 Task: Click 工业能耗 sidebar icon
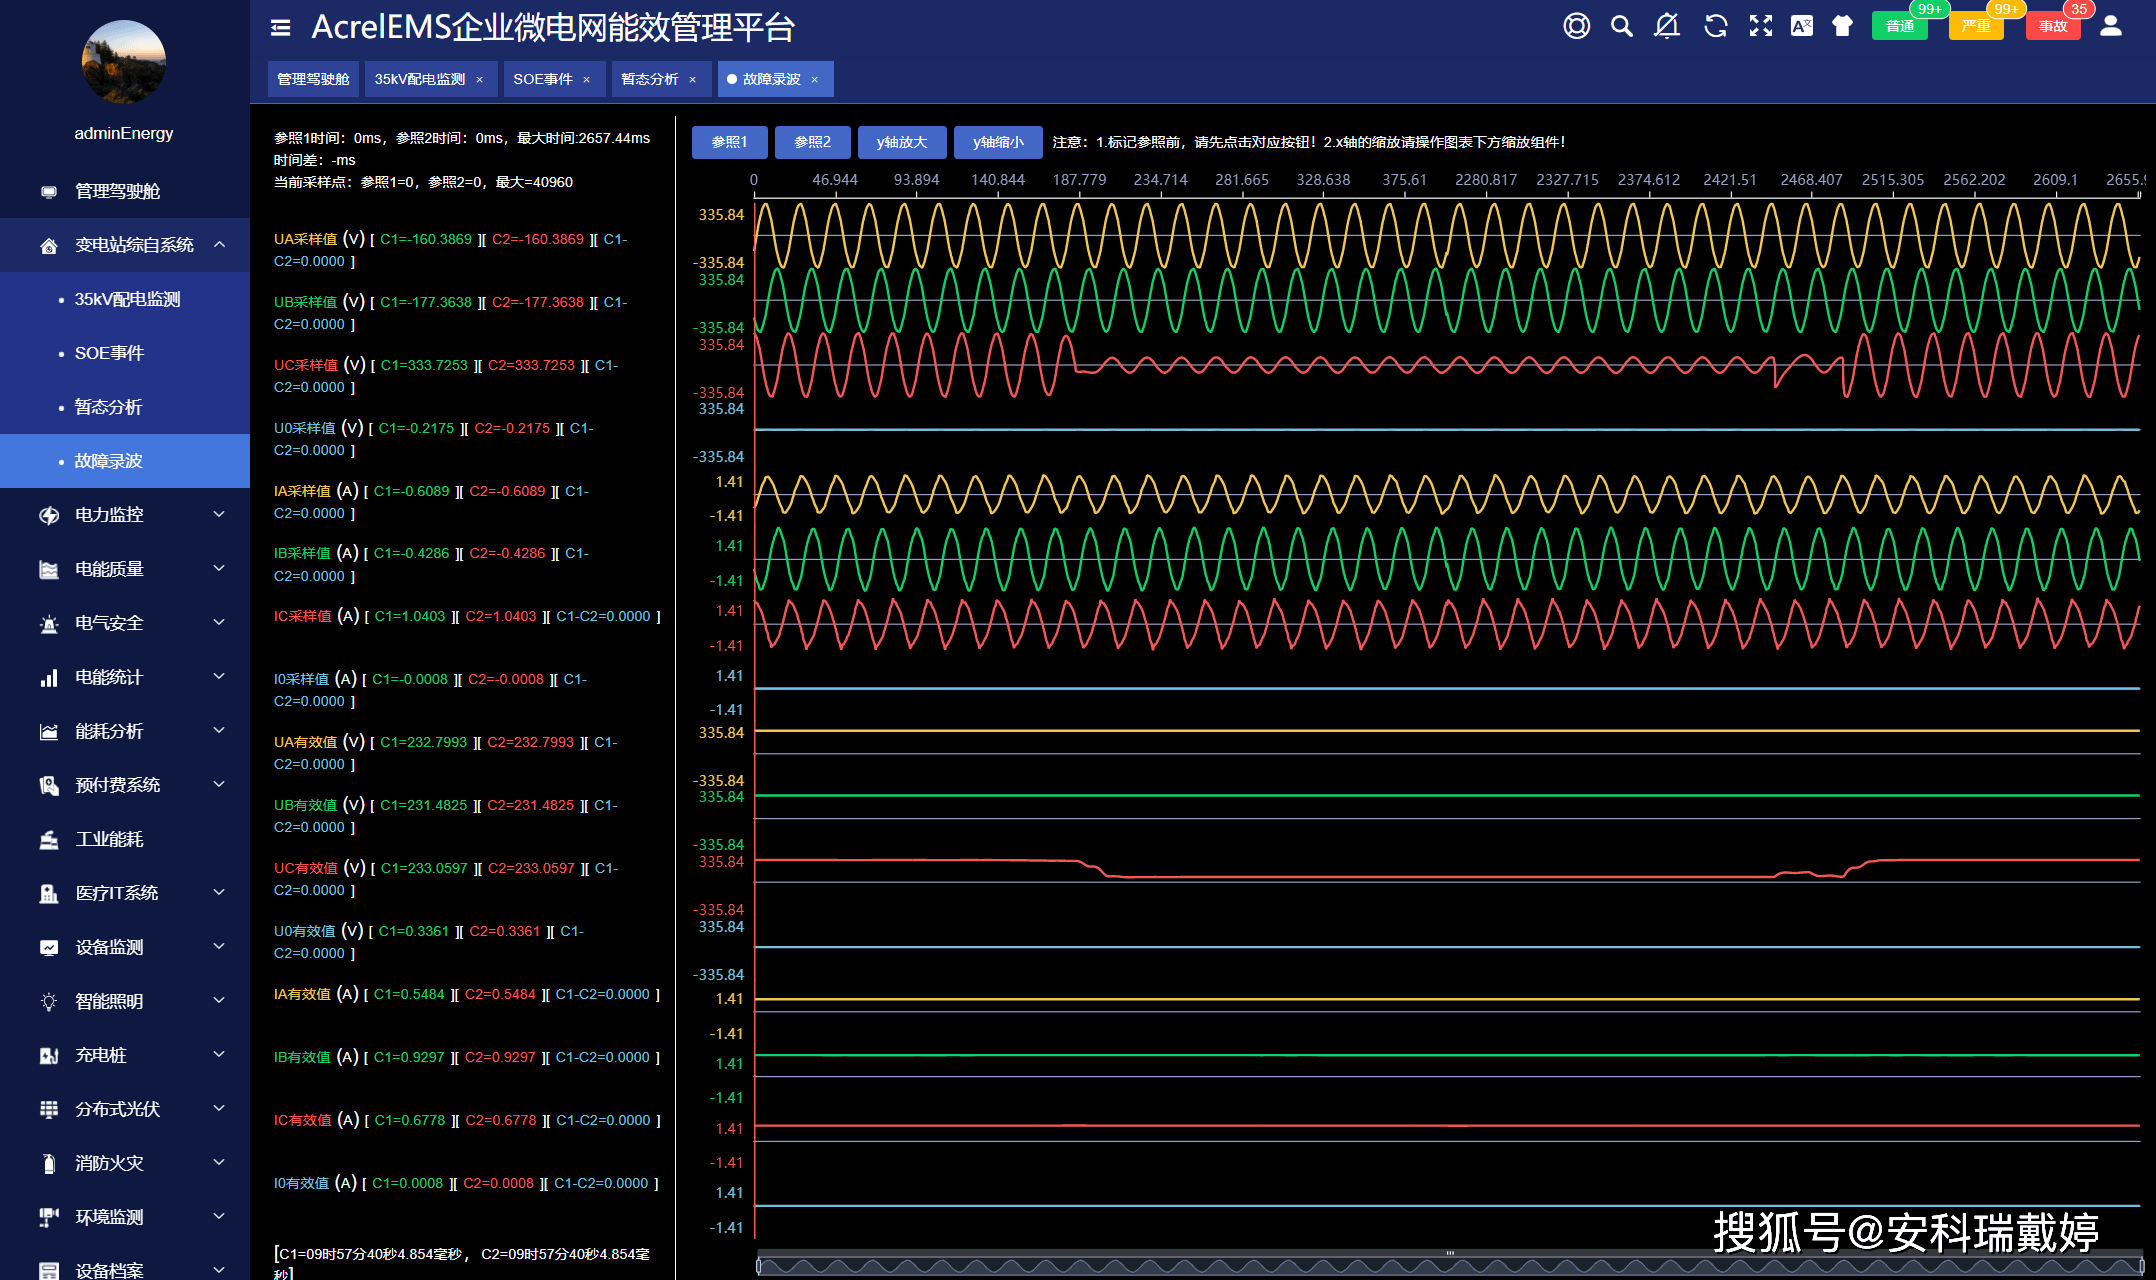pos(49,840)
